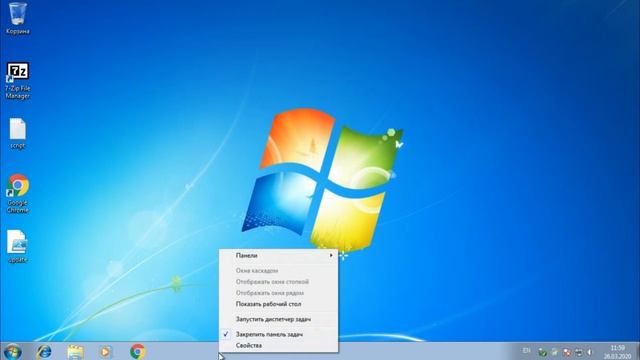
Task: Choose Показать рабочий стол menu item
Action: (279, 304)
